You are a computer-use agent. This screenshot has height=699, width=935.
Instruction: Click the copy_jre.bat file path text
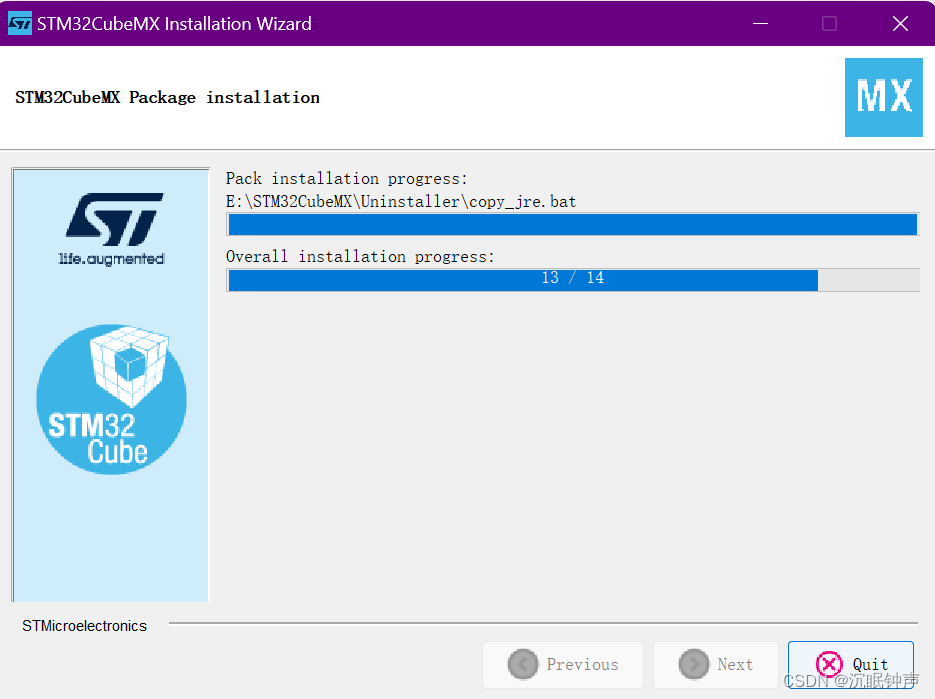pos(401,202)
